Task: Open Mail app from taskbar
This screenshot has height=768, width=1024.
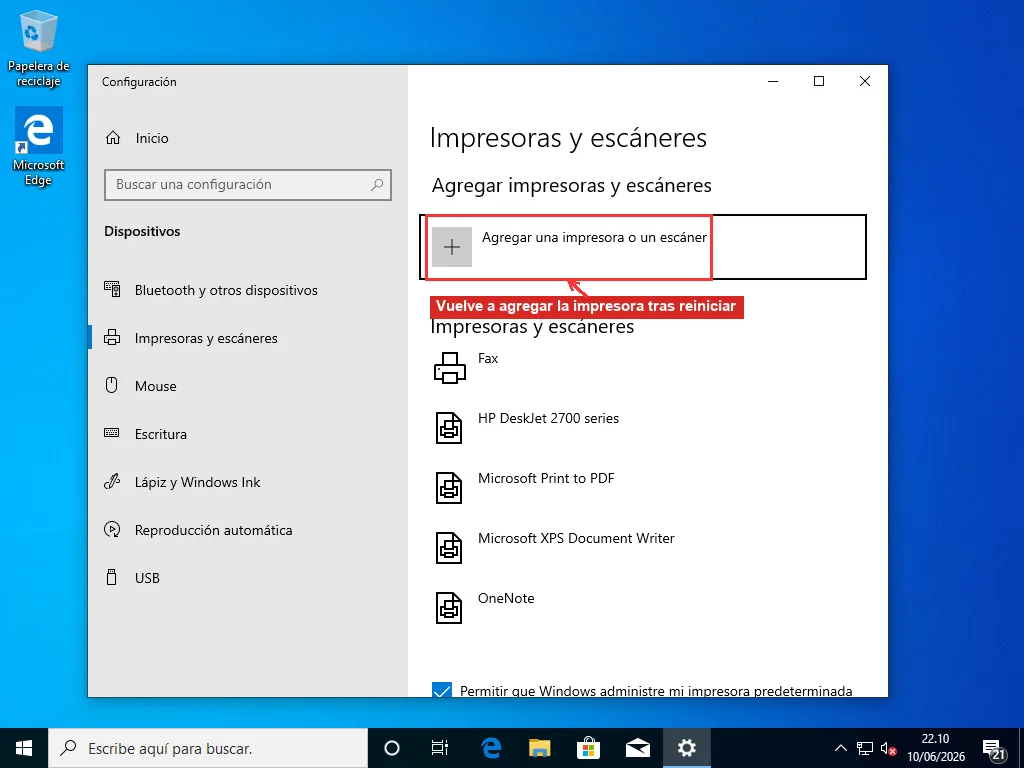Action: [x=637, y=748]
